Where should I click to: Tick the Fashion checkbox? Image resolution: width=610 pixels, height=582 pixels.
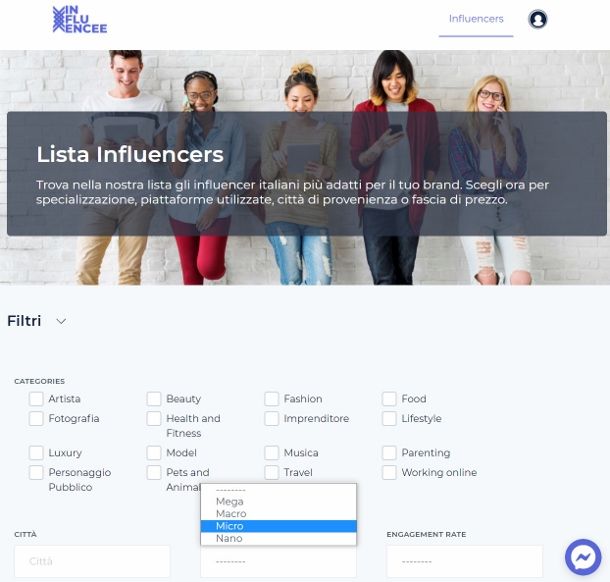(272, 399)
